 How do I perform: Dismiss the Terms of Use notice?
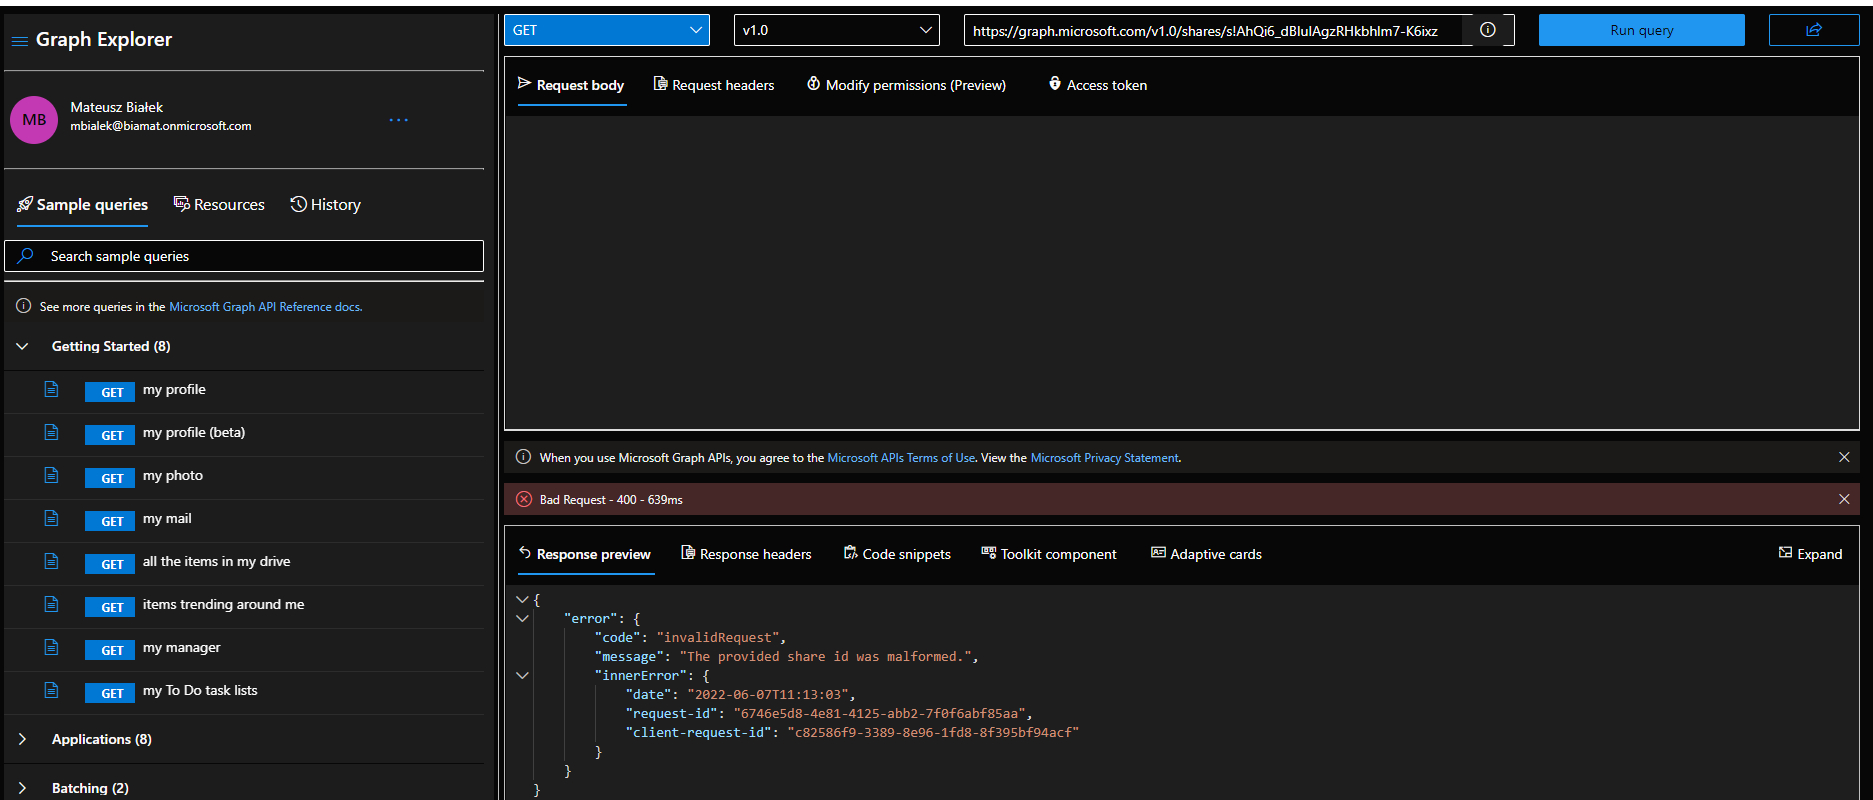tap(1844, 457)
